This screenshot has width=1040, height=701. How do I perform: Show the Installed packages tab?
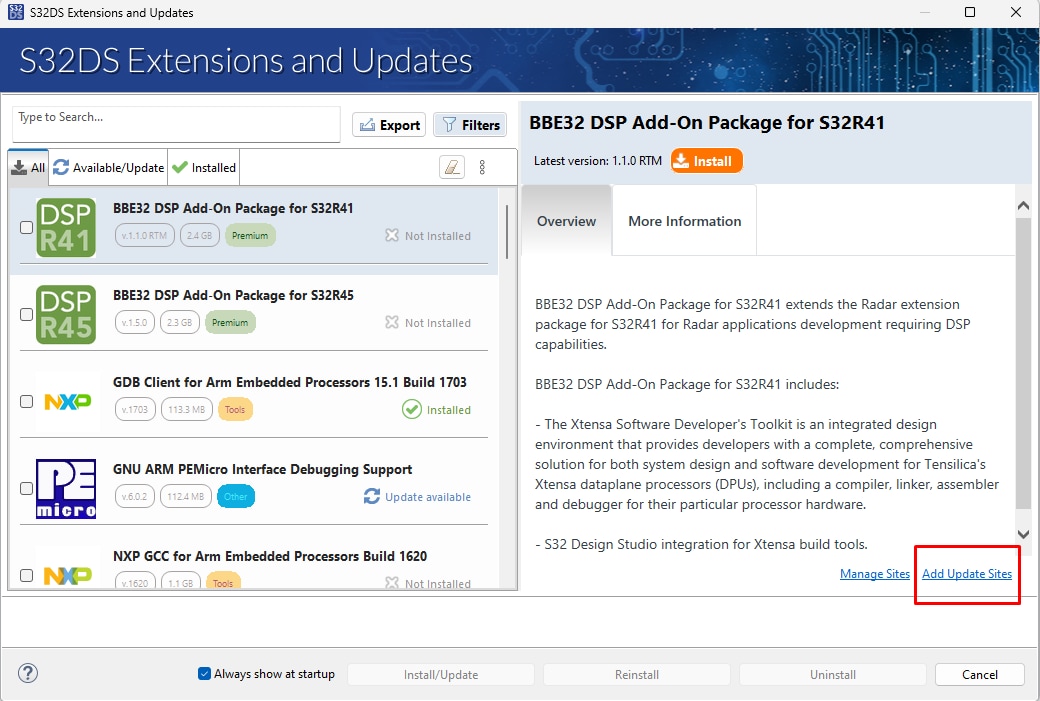pyautogui.click(x=204, y=168)
